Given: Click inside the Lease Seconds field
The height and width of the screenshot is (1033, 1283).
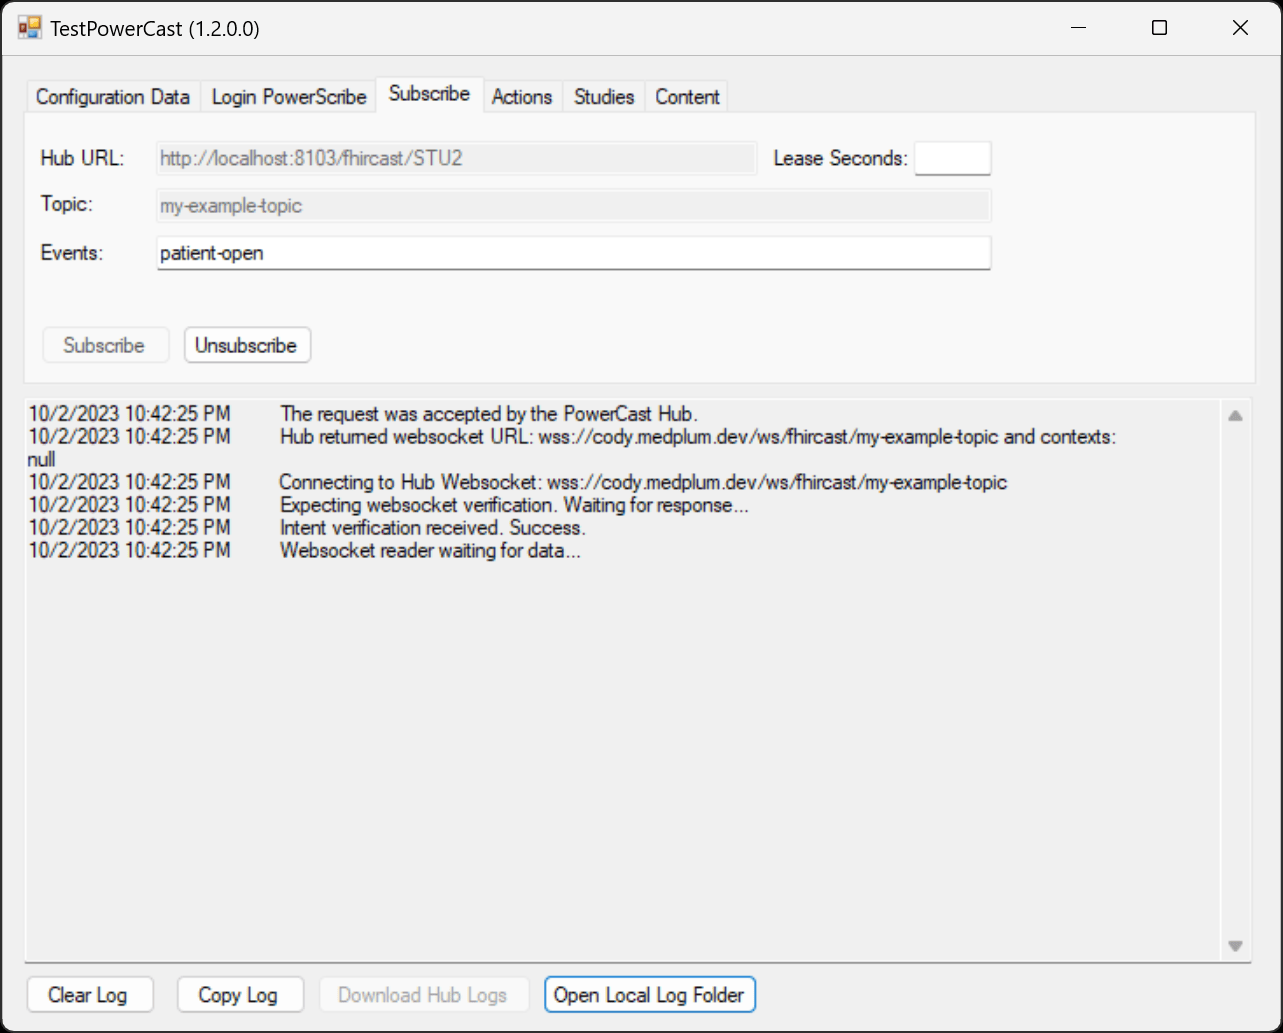Looking at the screenshot, I should click(952, 159).
